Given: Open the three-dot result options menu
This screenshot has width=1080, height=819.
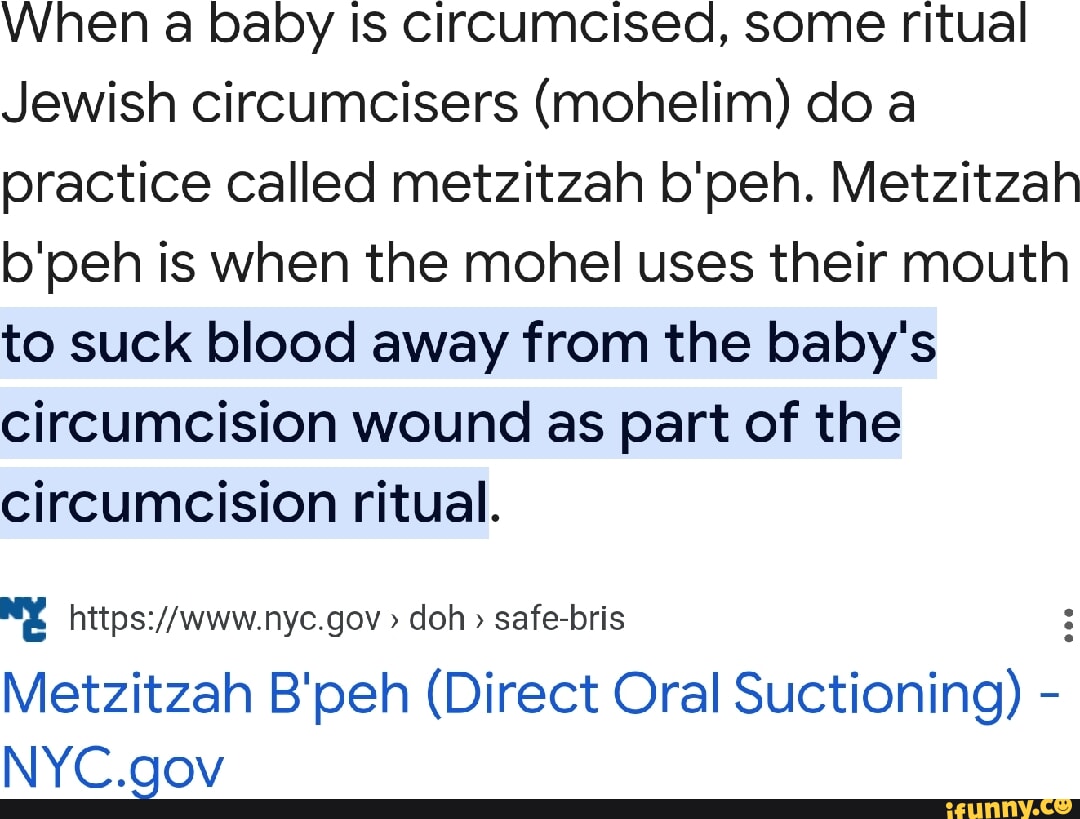Looking at the screenshot, I should pyautogui.click(x=1068, y=624).
